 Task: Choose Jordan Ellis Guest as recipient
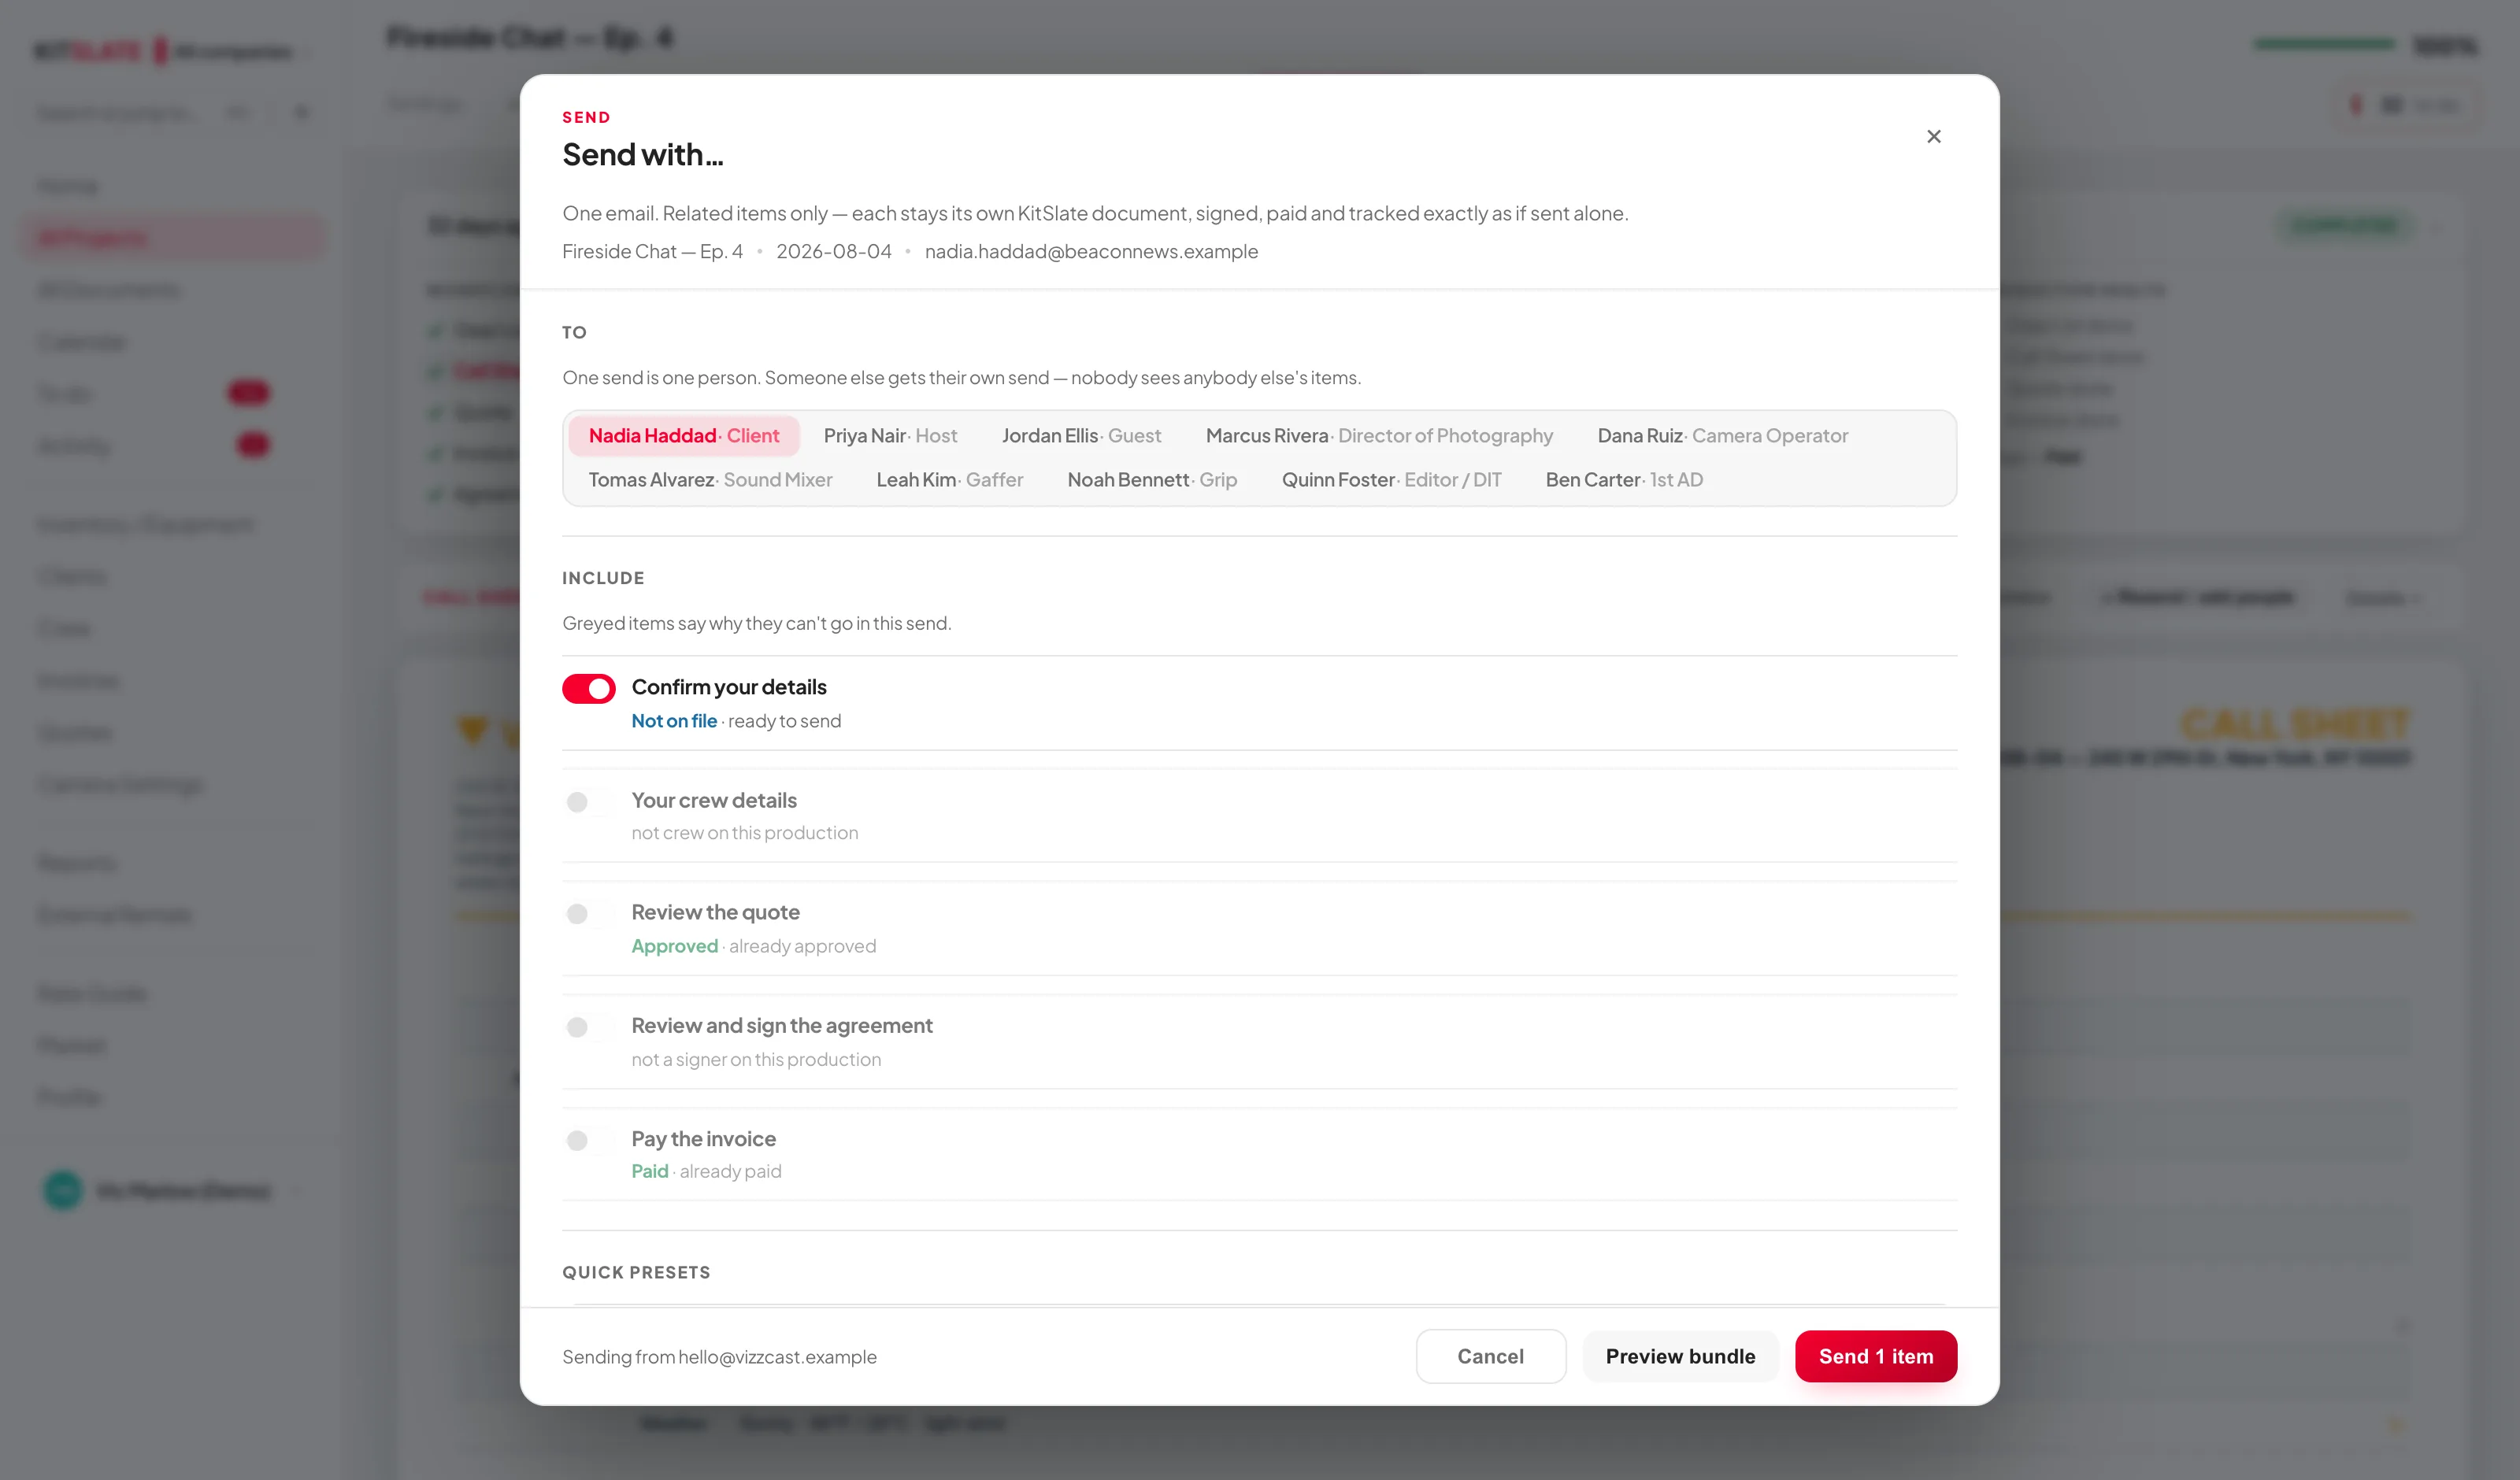coord(1081,436)
